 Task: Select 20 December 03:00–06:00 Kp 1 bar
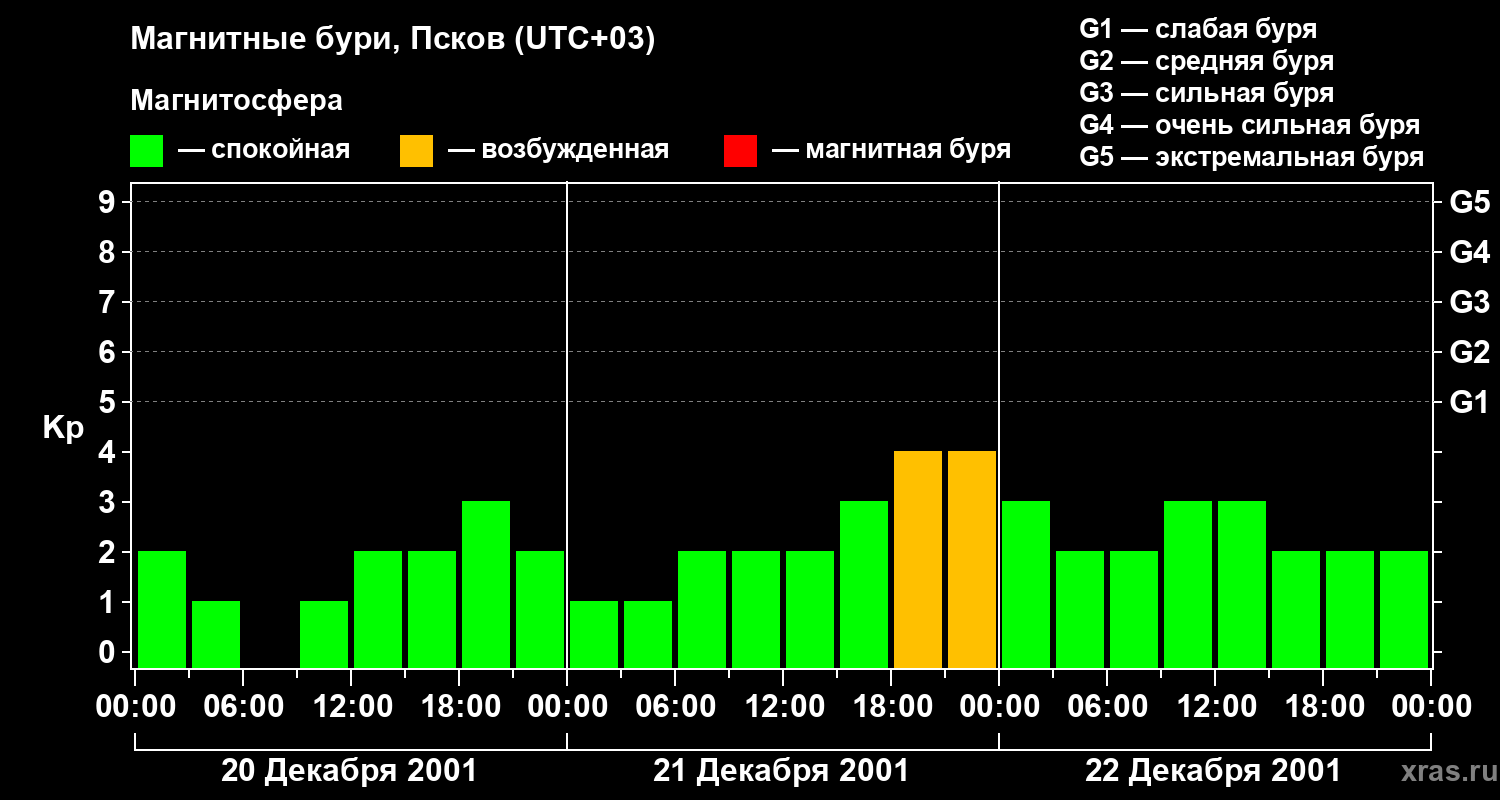[x=216, y=634]
